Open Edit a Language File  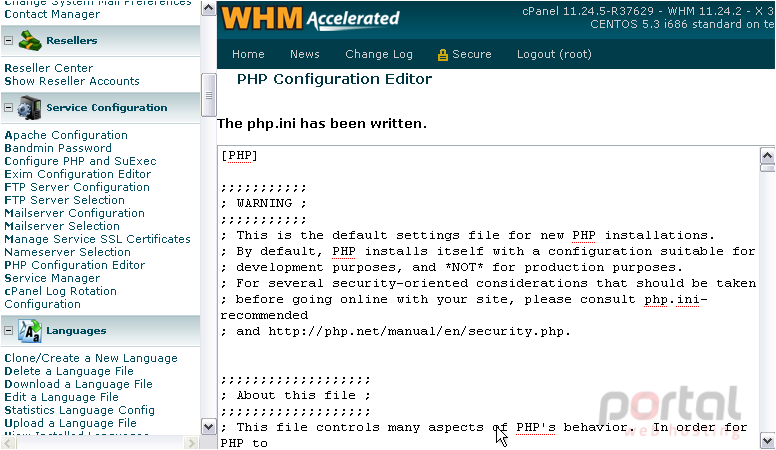61,397
